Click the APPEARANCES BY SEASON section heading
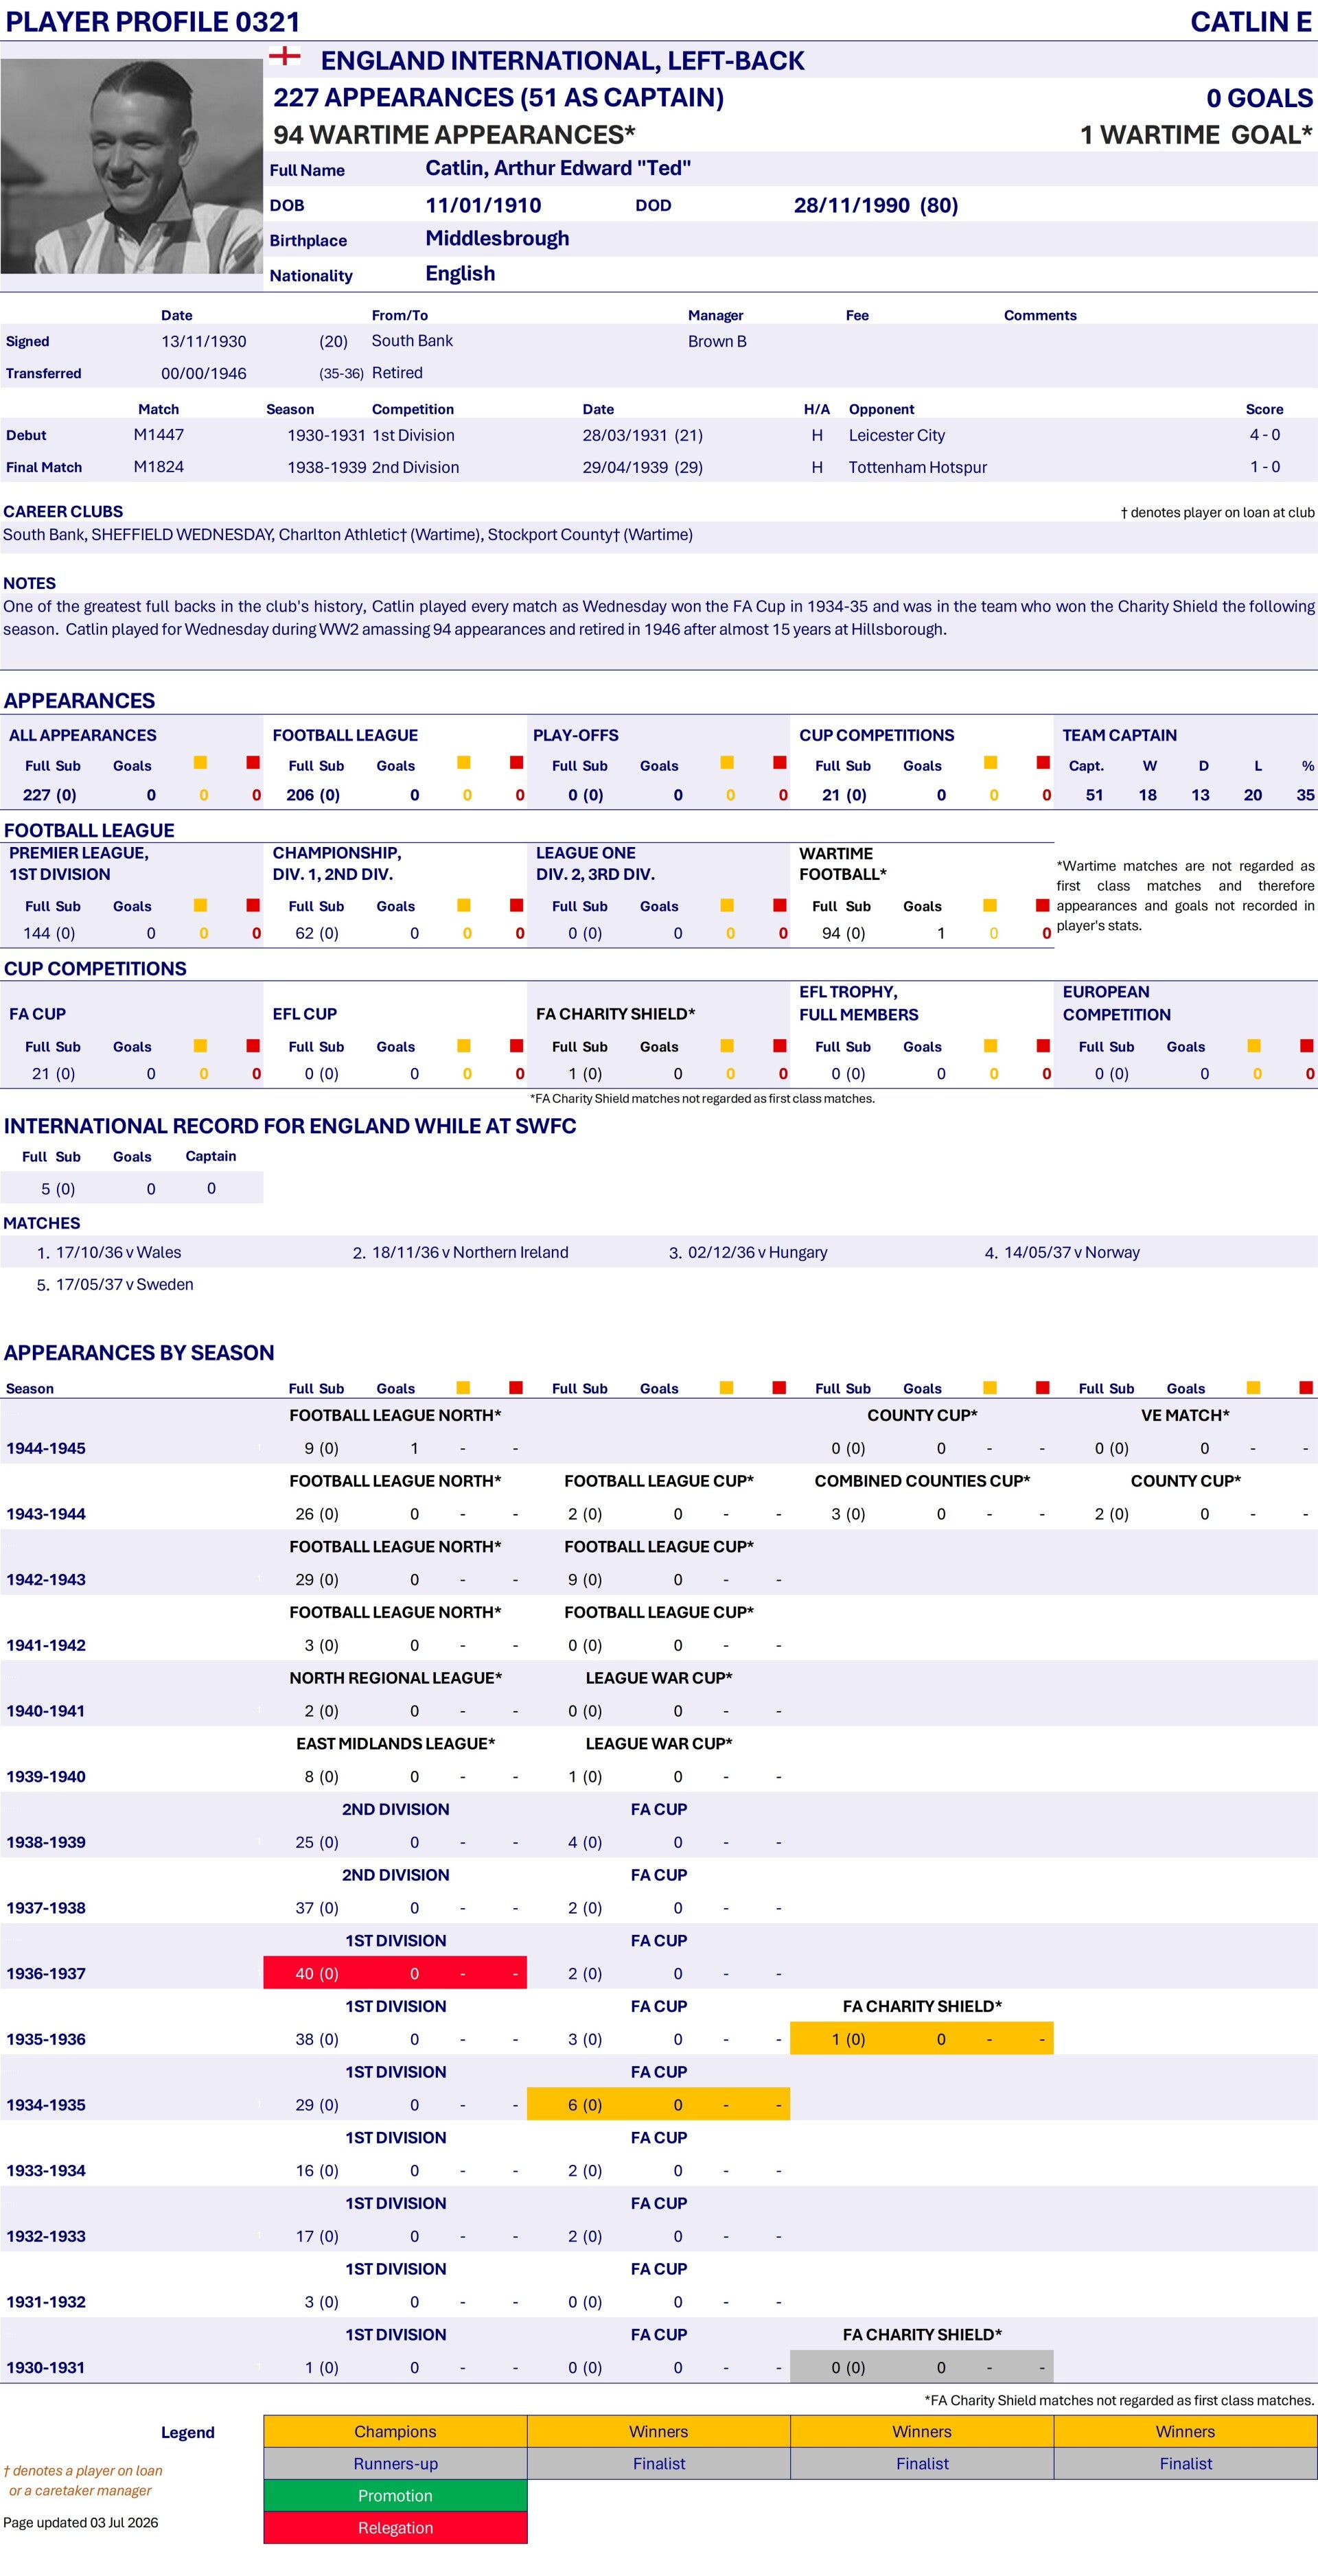The height and width of the screenshot is (2576, 1318). pos(139,1352)
